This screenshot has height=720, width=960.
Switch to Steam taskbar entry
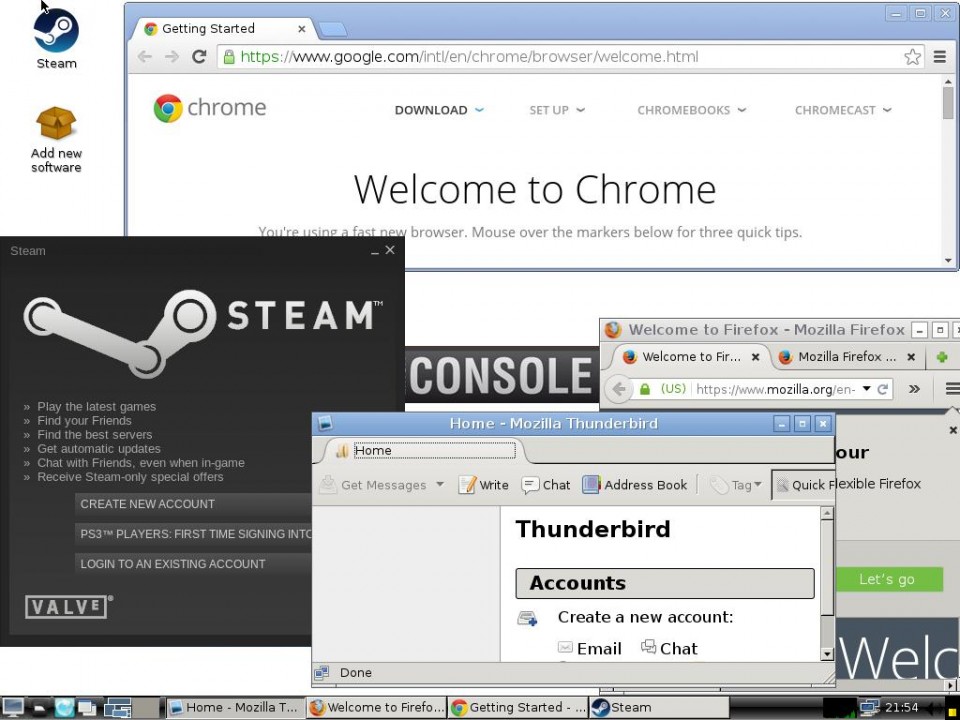(x=658, y=708)
